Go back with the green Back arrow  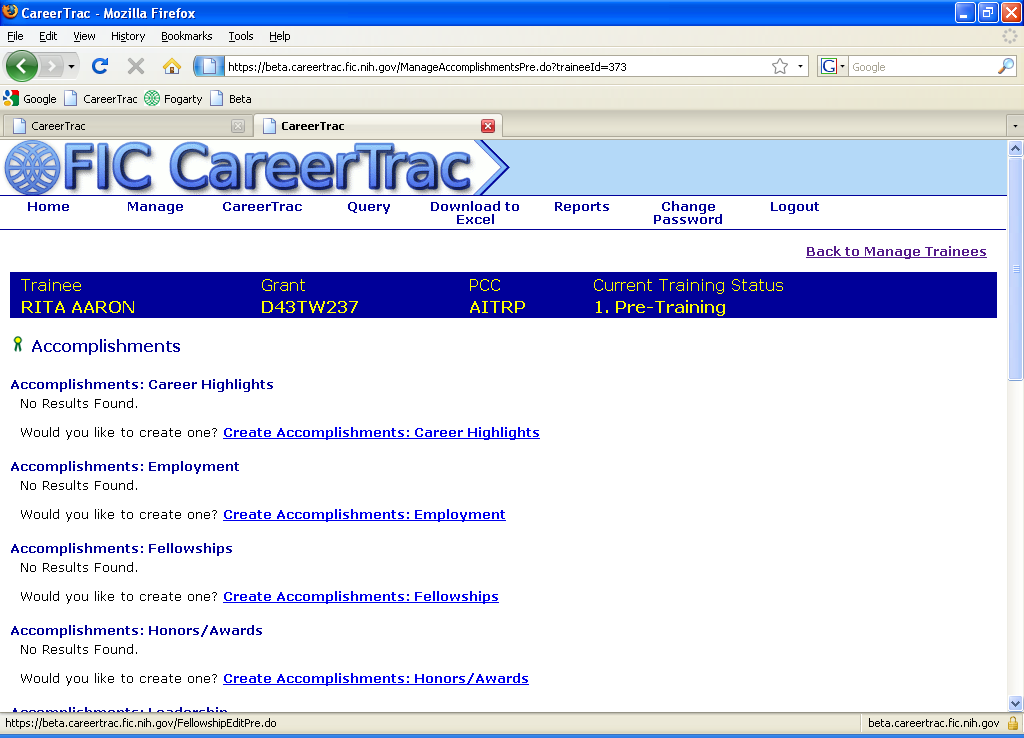(22, 66)
